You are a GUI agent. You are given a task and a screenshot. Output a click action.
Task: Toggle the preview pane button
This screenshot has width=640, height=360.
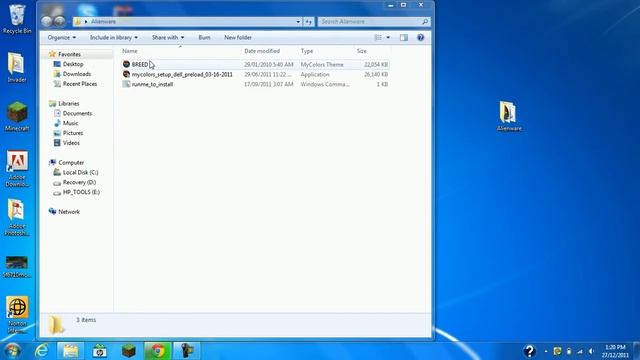point(404,38)
